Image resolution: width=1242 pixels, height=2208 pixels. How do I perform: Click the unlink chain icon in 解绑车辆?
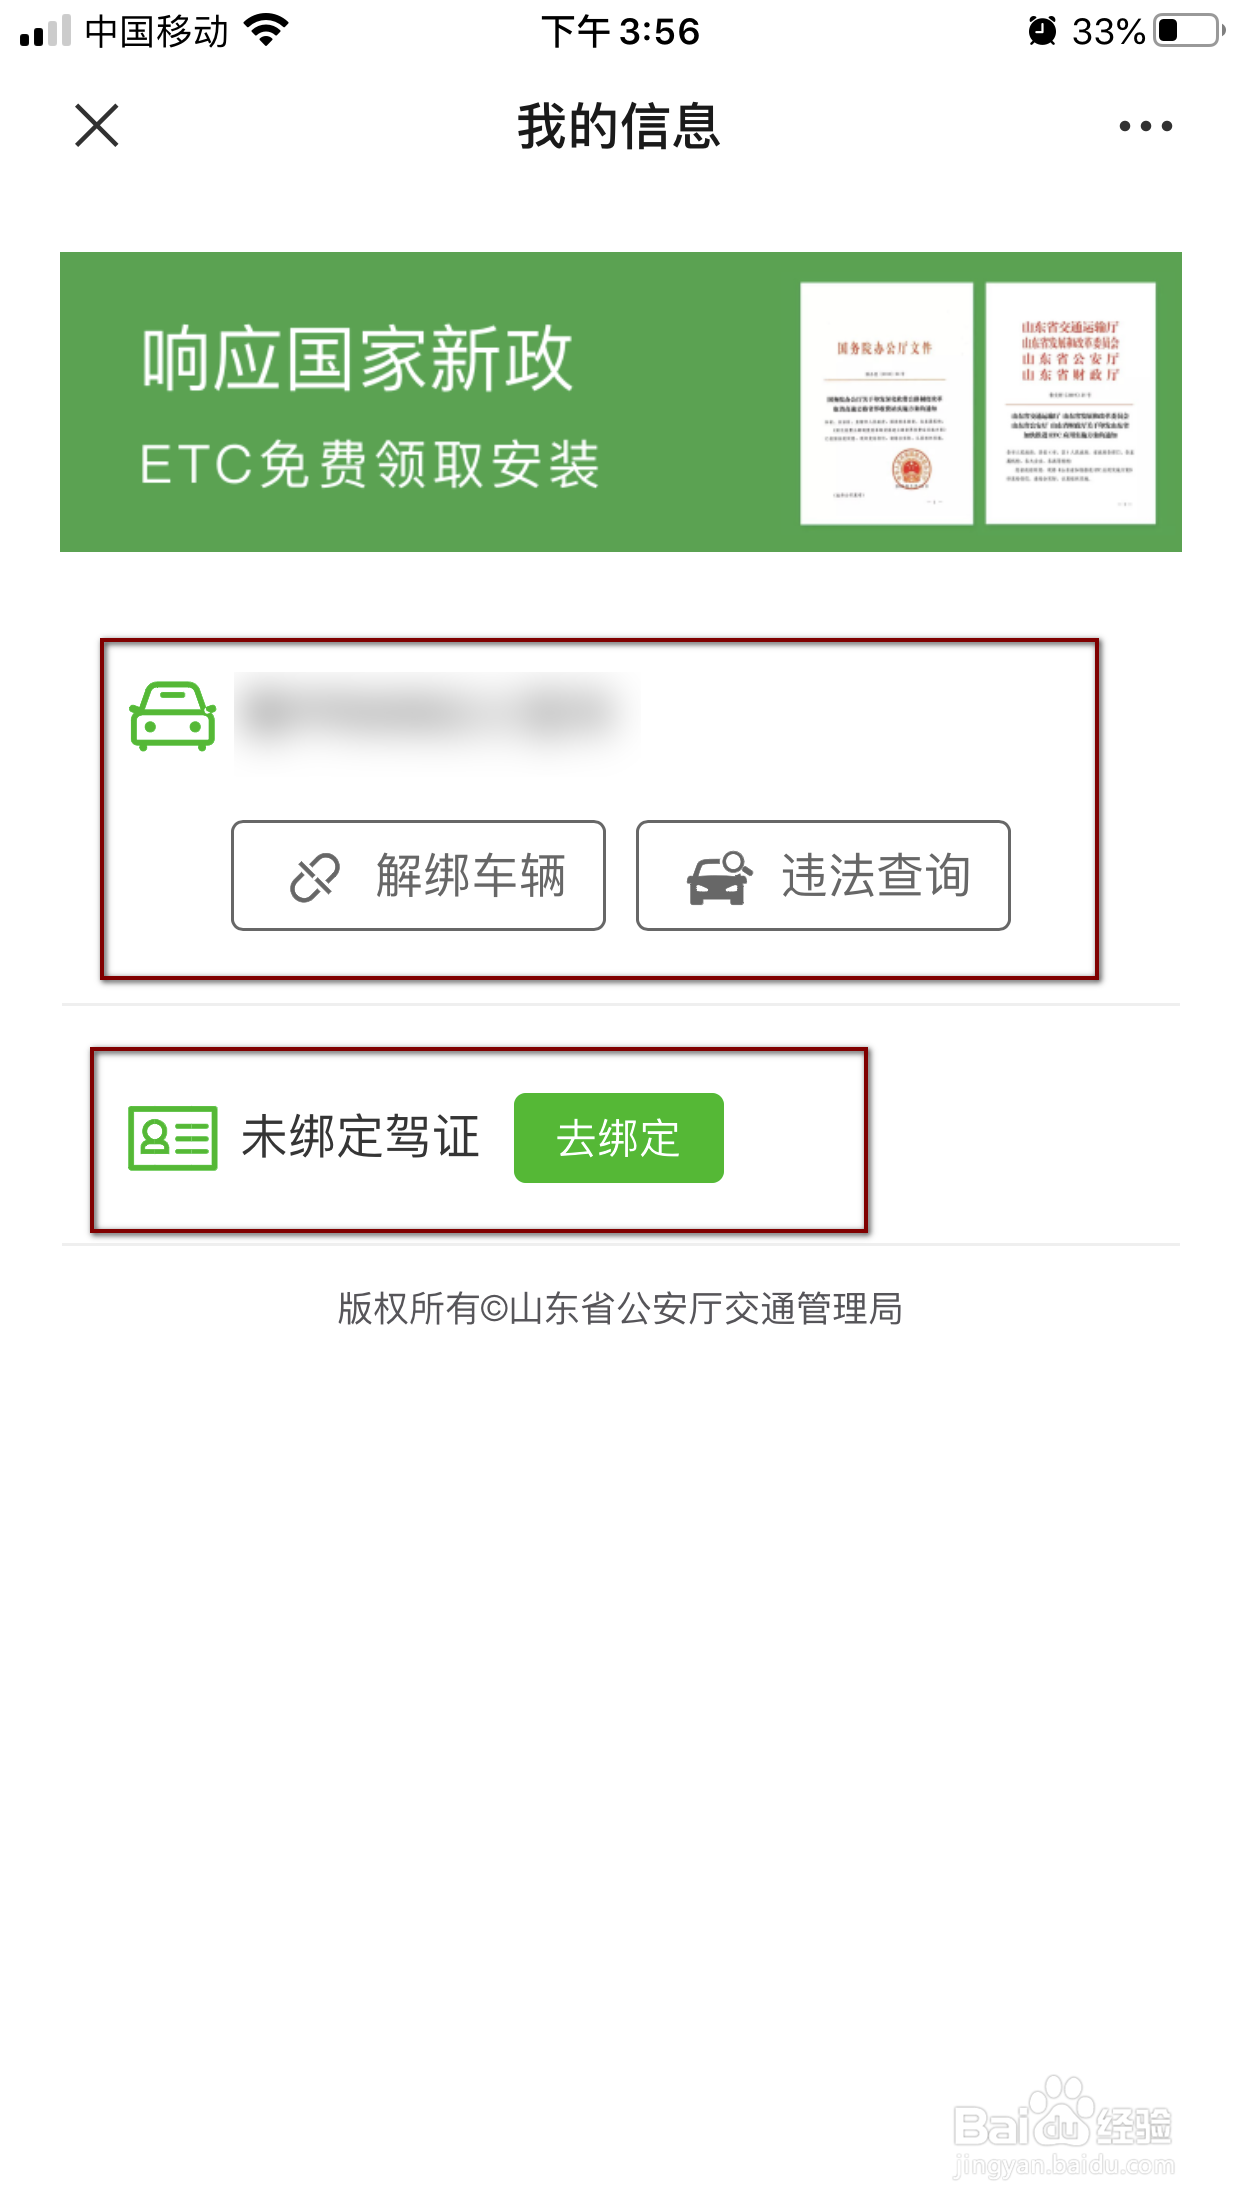315,877
